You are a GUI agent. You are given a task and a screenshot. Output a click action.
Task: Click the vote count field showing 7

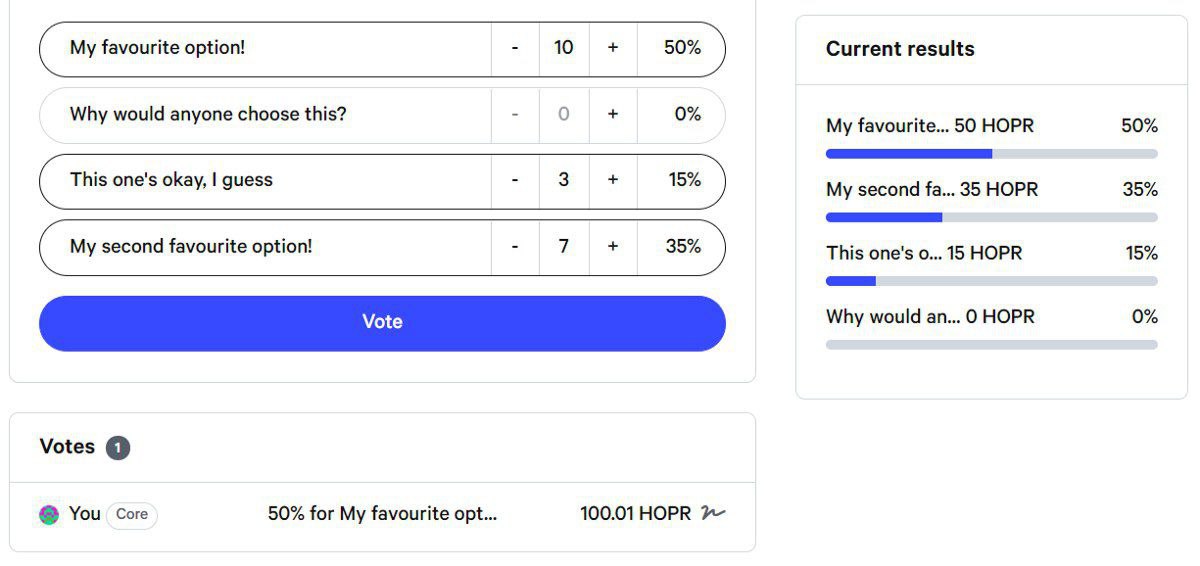point(564,246)
